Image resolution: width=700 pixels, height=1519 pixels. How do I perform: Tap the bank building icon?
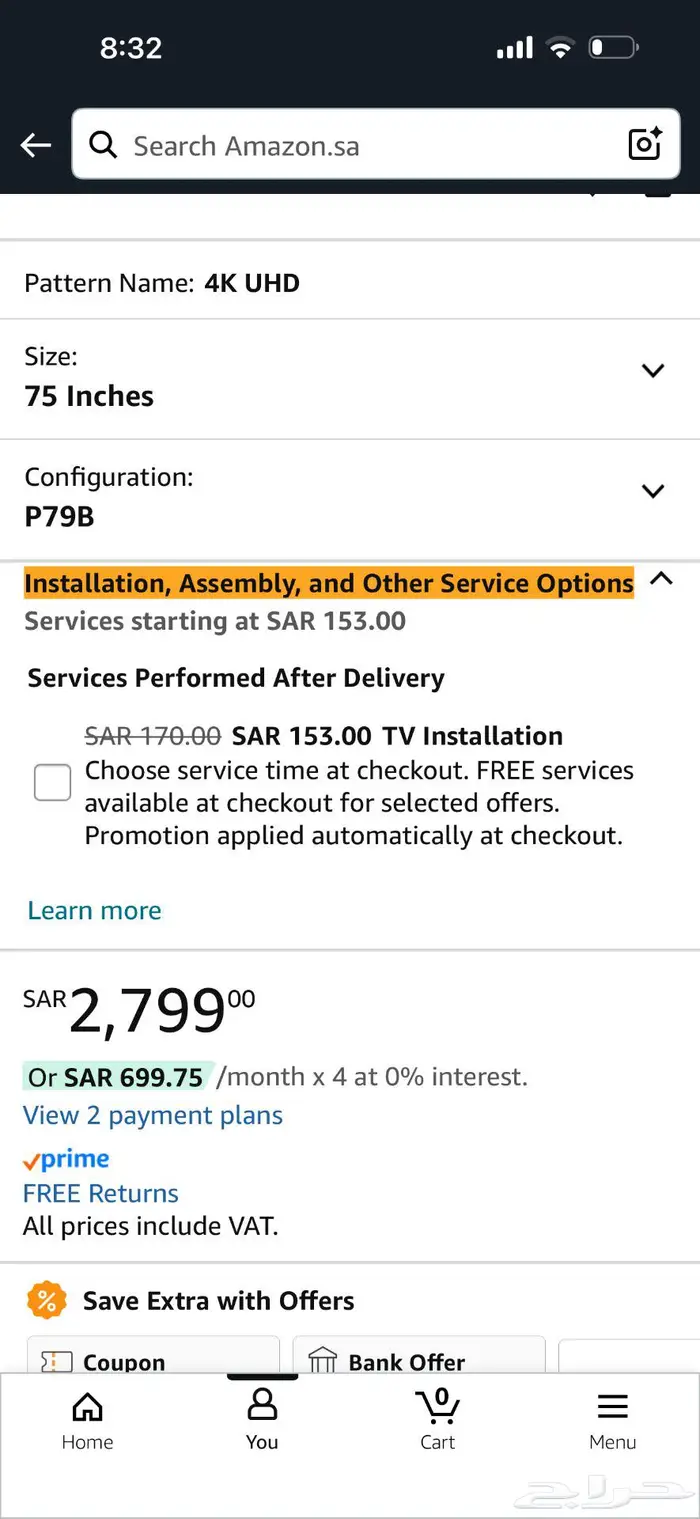pyautogui.click(x=323, y=1361)
